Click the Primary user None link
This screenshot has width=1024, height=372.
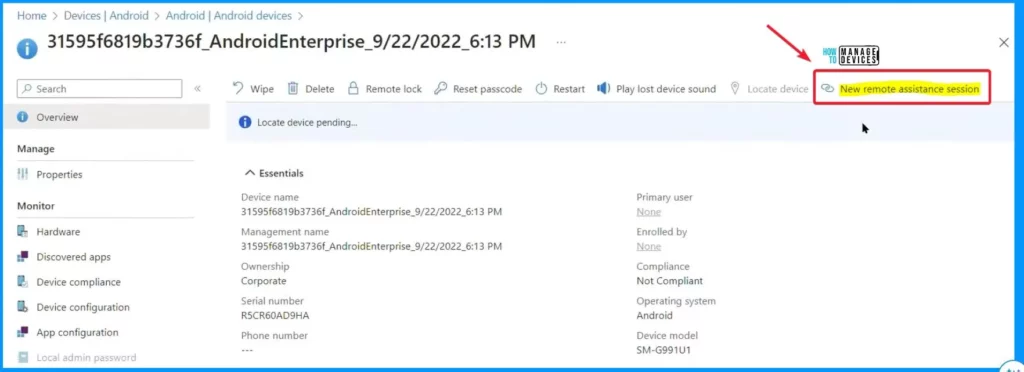pyautogui.click(x=648, y=211)
